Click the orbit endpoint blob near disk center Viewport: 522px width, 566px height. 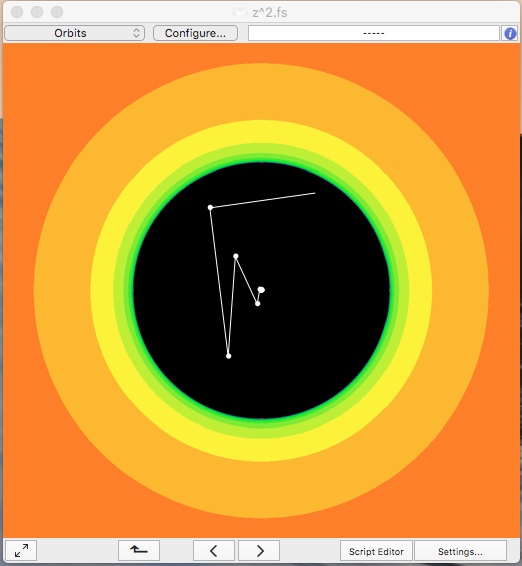(261, 289)
